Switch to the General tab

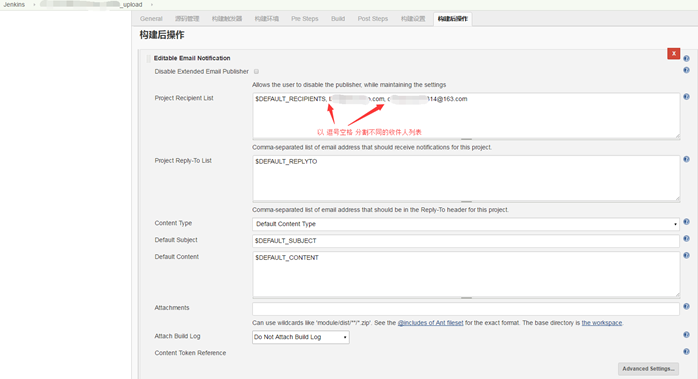coord(151,19)
